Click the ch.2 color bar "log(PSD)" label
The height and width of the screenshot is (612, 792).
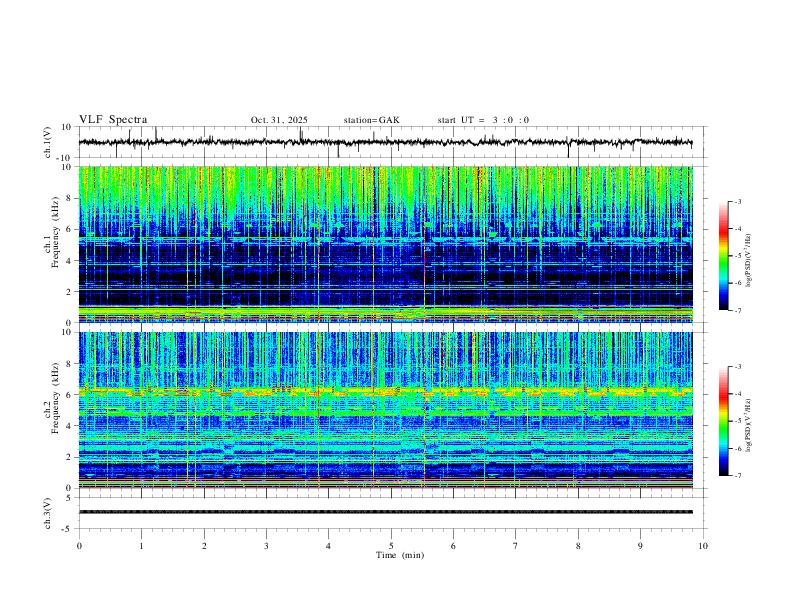click(748, 425)
